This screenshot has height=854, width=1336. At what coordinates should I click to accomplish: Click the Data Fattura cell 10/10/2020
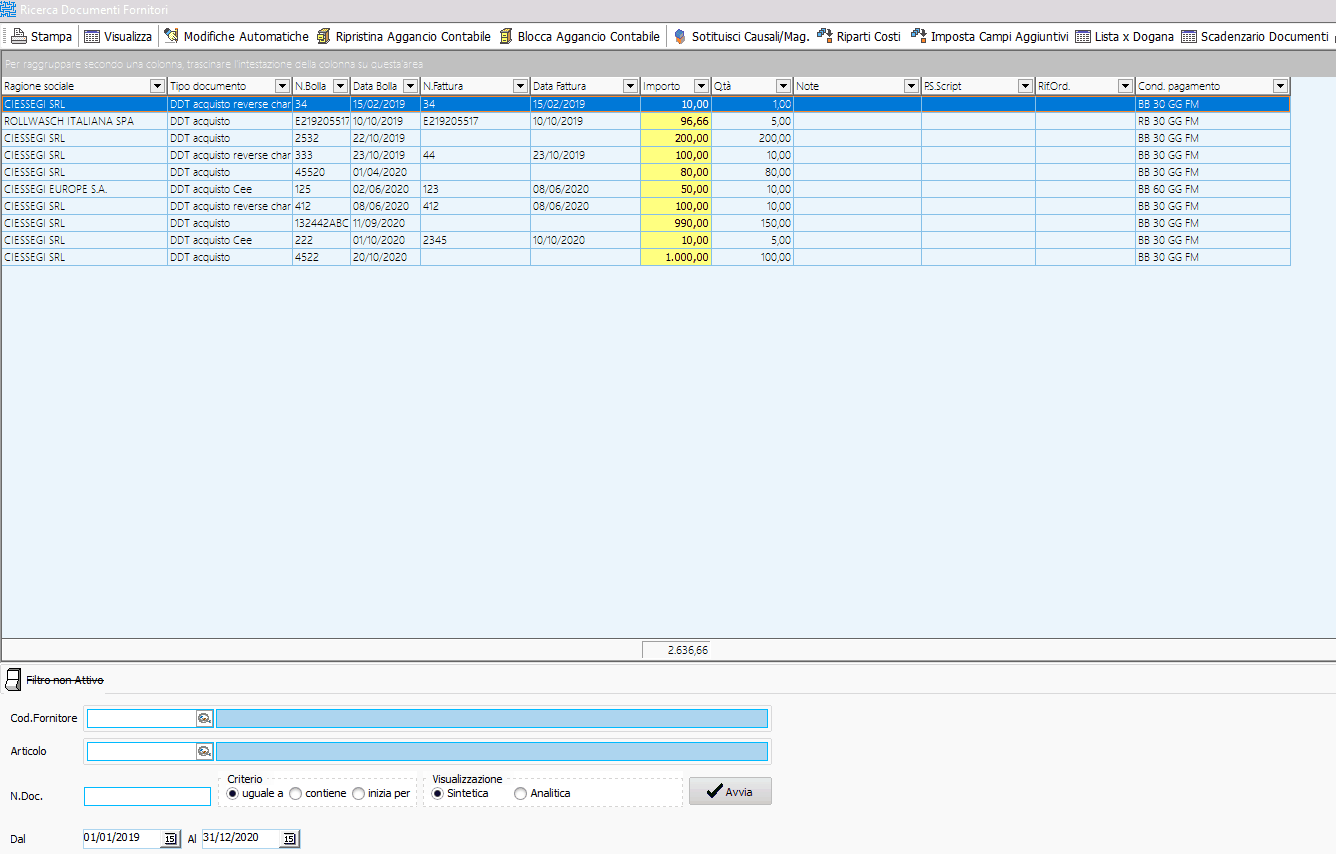[585, 240]
